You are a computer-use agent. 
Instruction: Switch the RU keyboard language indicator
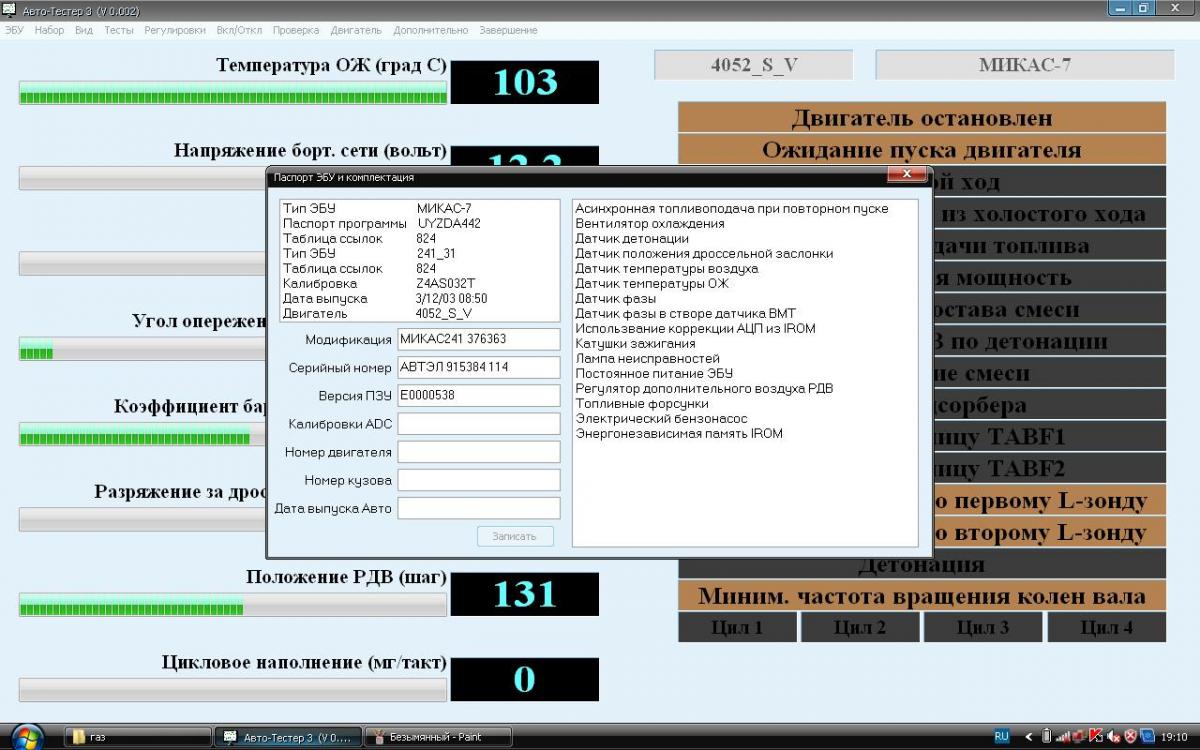click(1002, 737)
